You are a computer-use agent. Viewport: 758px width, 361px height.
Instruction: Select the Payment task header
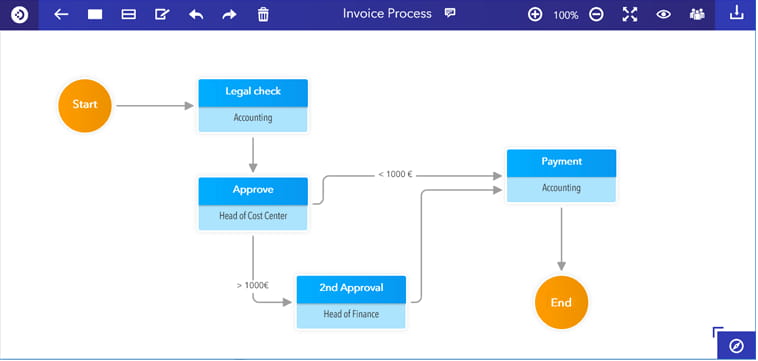[561, 163]
